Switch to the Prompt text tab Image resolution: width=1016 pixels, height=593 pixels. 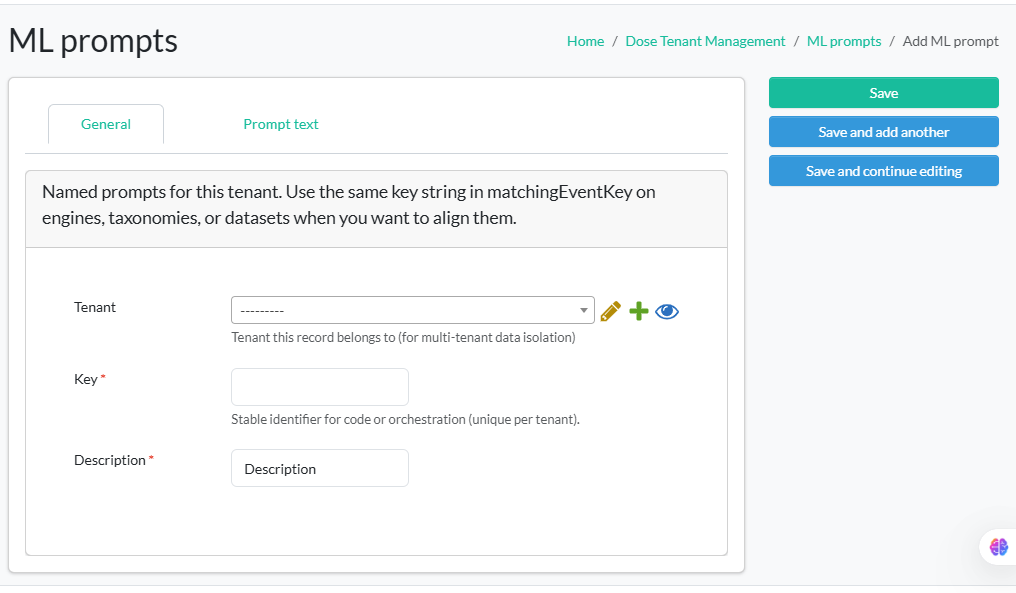[280, 124]
